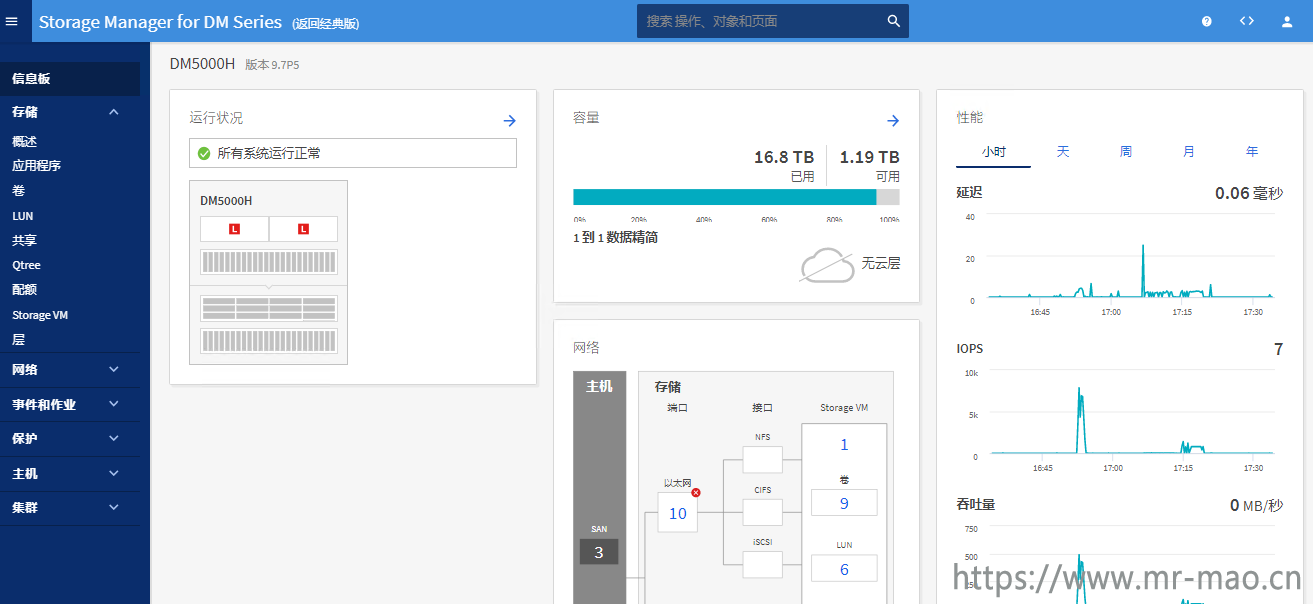Click the top disk shelf graphic
The height and width of the screenshot is (604, 1313).
pyautogui.click(x=269, y=262)
